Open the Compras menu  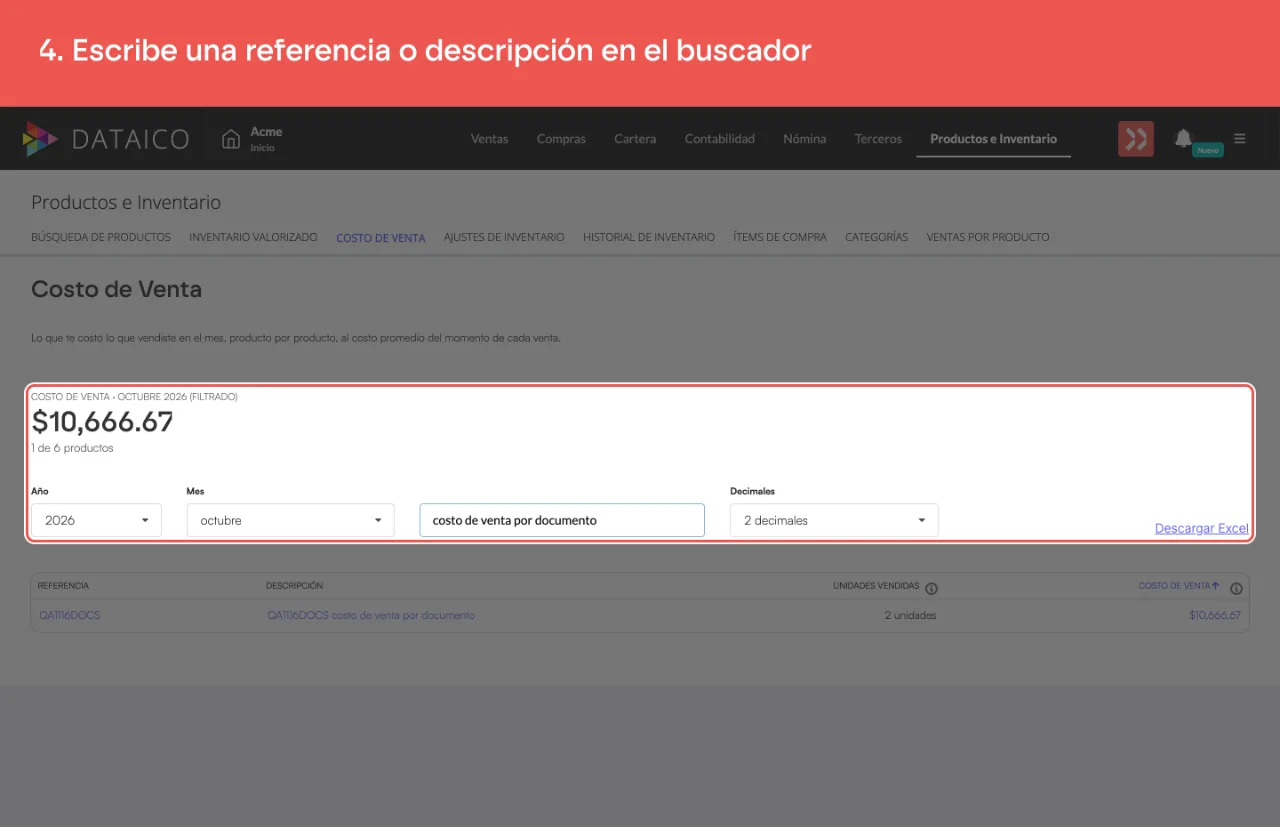561,139
